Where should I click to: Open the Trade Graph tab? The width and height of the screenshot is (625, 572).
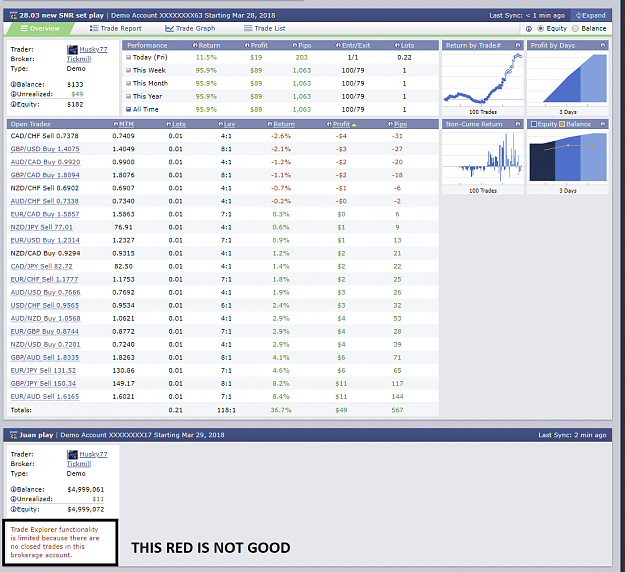(x=190, y=29)
